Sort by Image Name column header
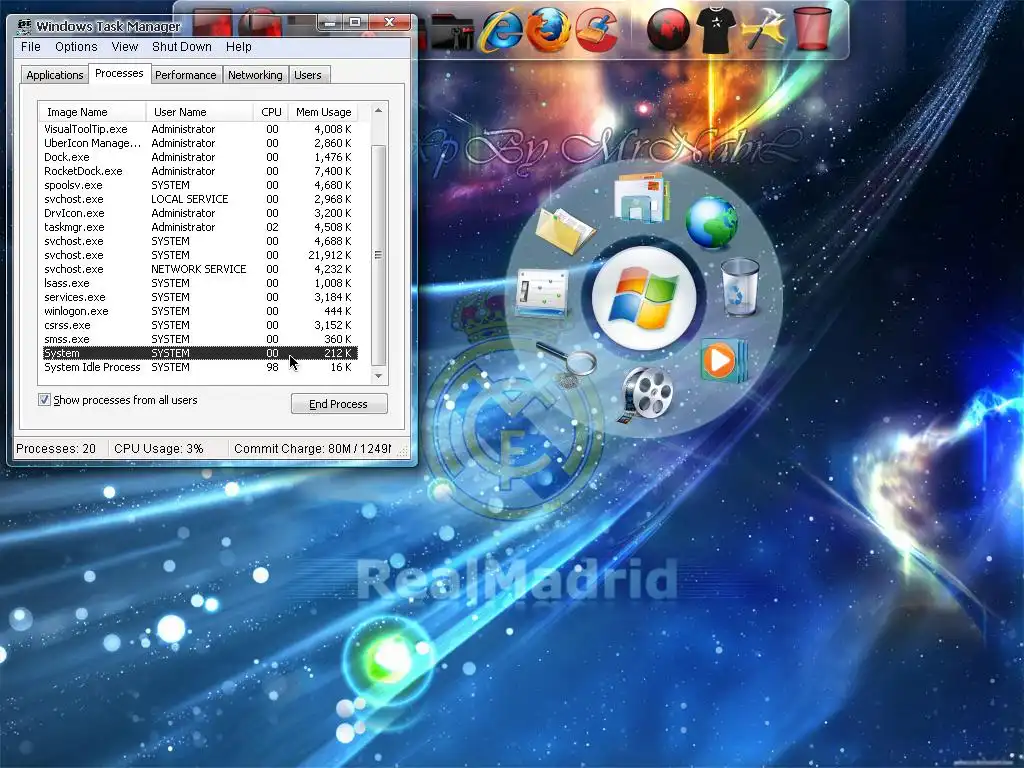Viewport: 1024px width, 768px height. click(91, 112)
